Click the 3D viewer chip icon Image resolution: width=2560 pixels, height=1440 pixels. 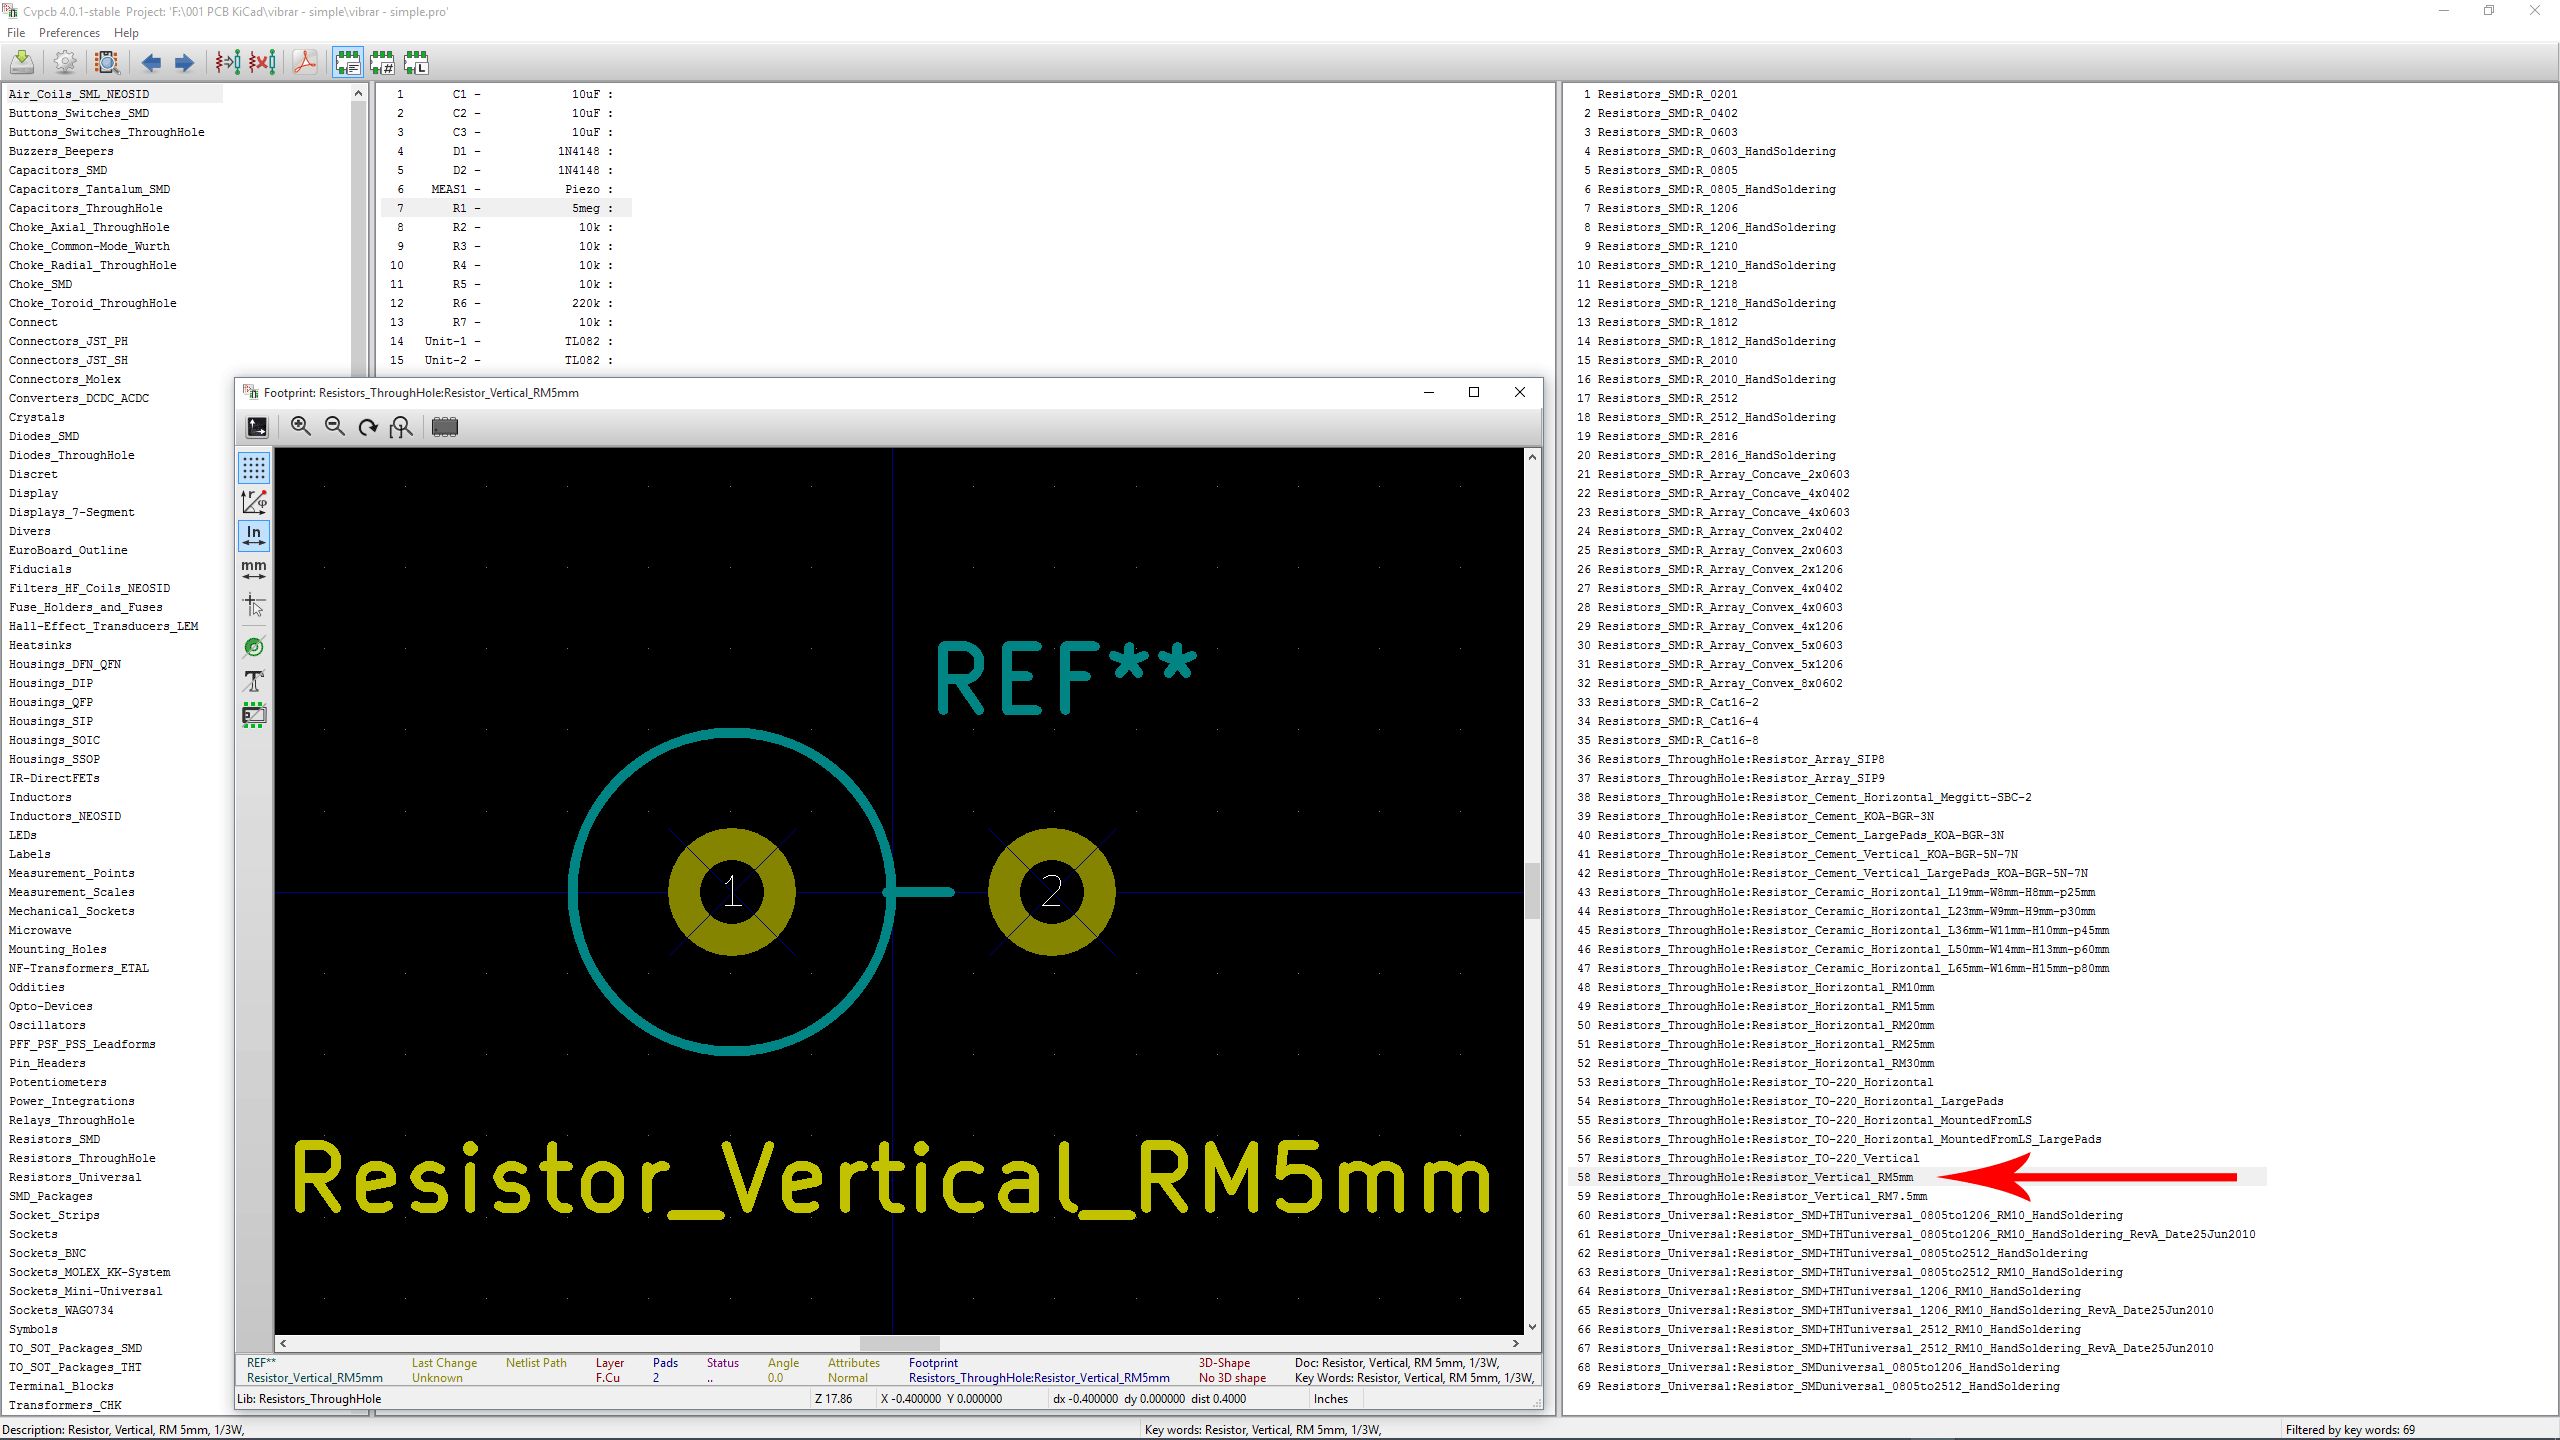[444, 427]
